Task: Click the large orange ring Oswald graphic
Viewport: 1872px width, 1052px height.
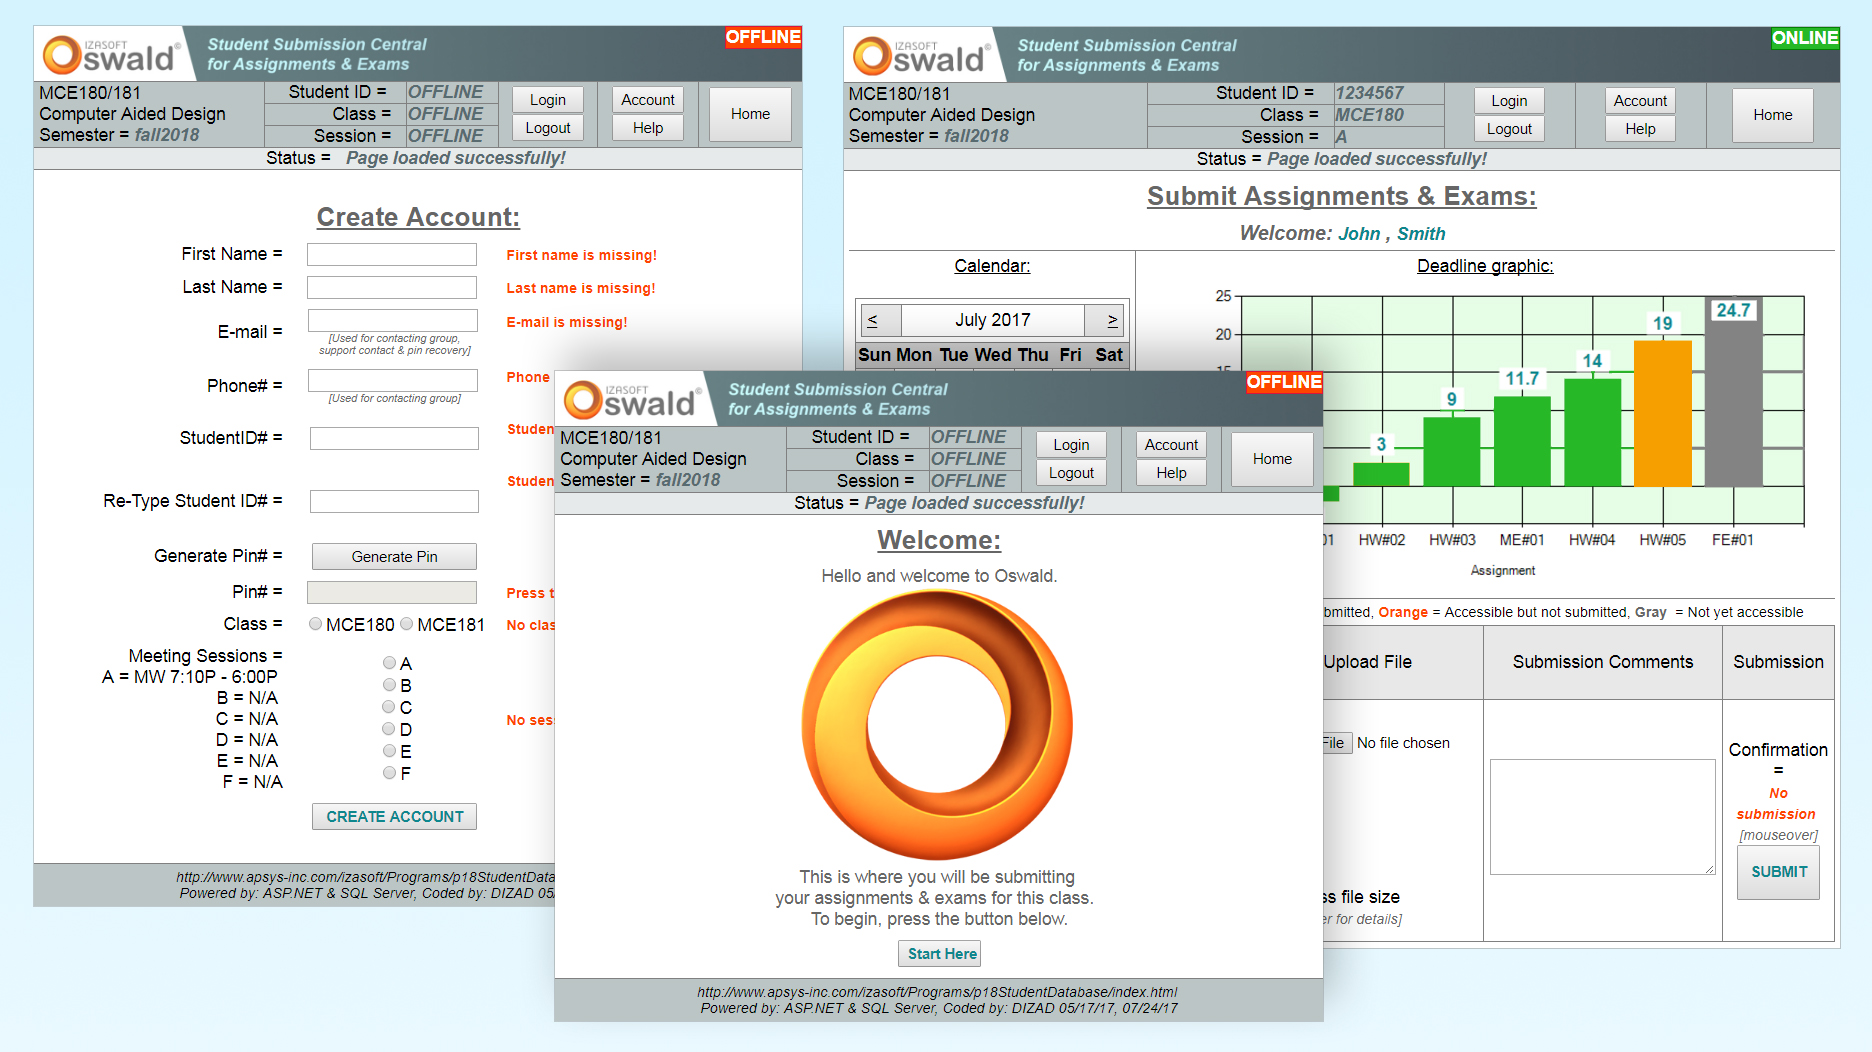Action: click(937, 724)
